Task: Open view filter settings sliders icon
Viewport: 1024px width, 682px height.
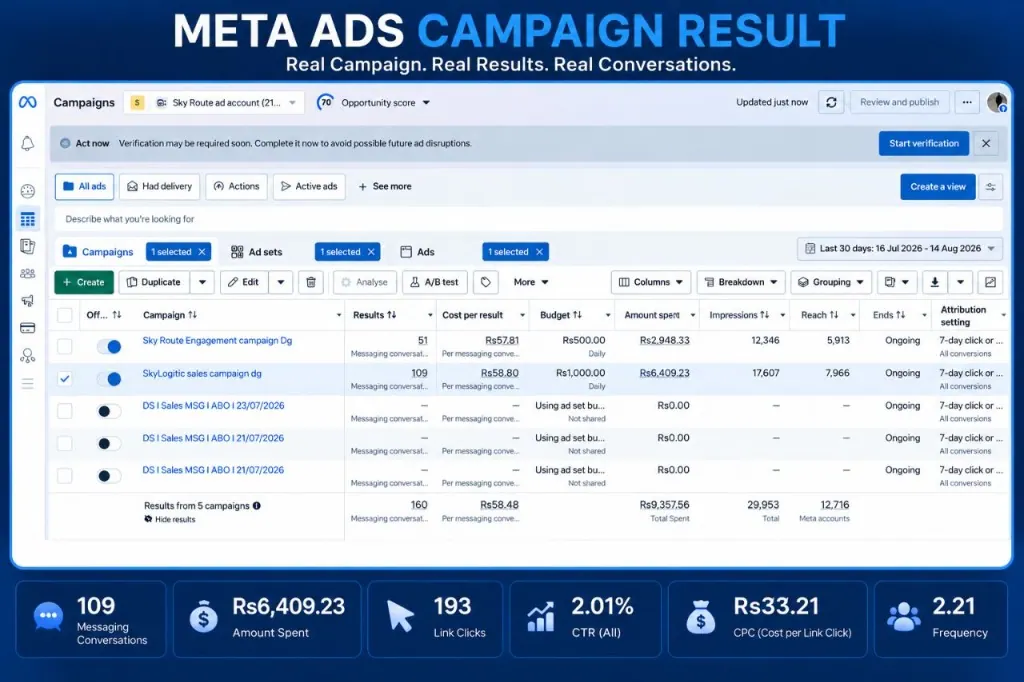Action: coord(991,187)
